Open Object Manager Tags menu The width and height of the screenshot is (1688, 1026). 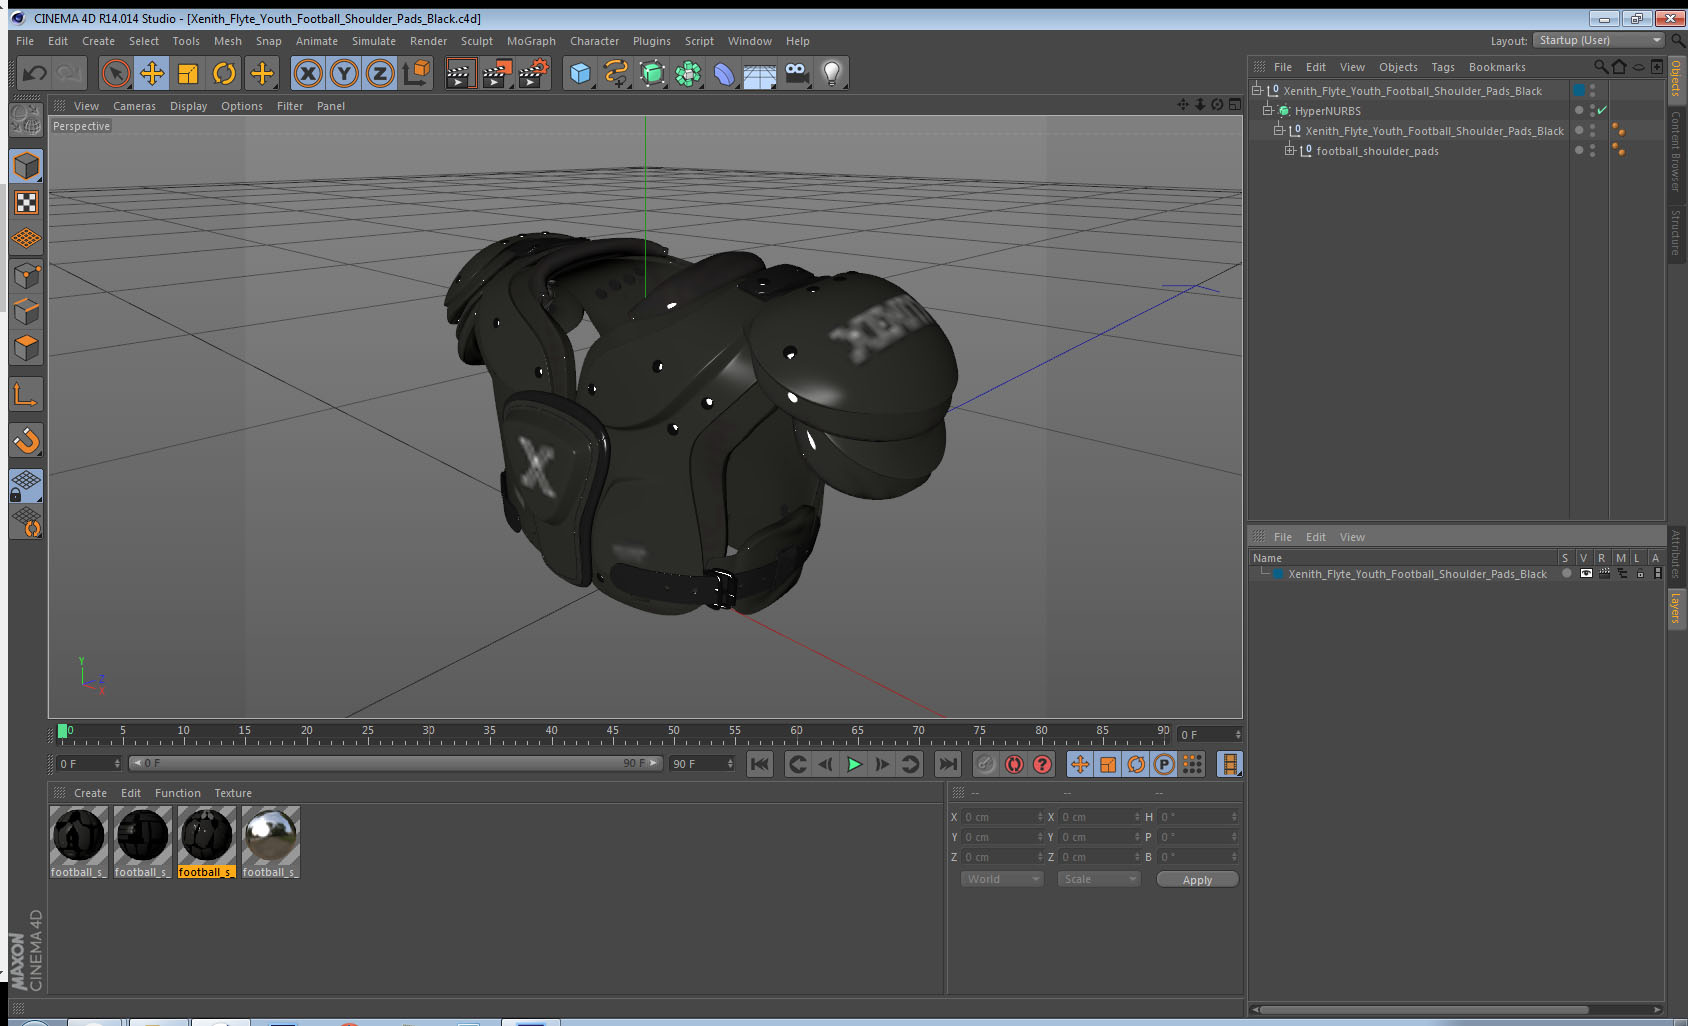tap(1443, 67)
